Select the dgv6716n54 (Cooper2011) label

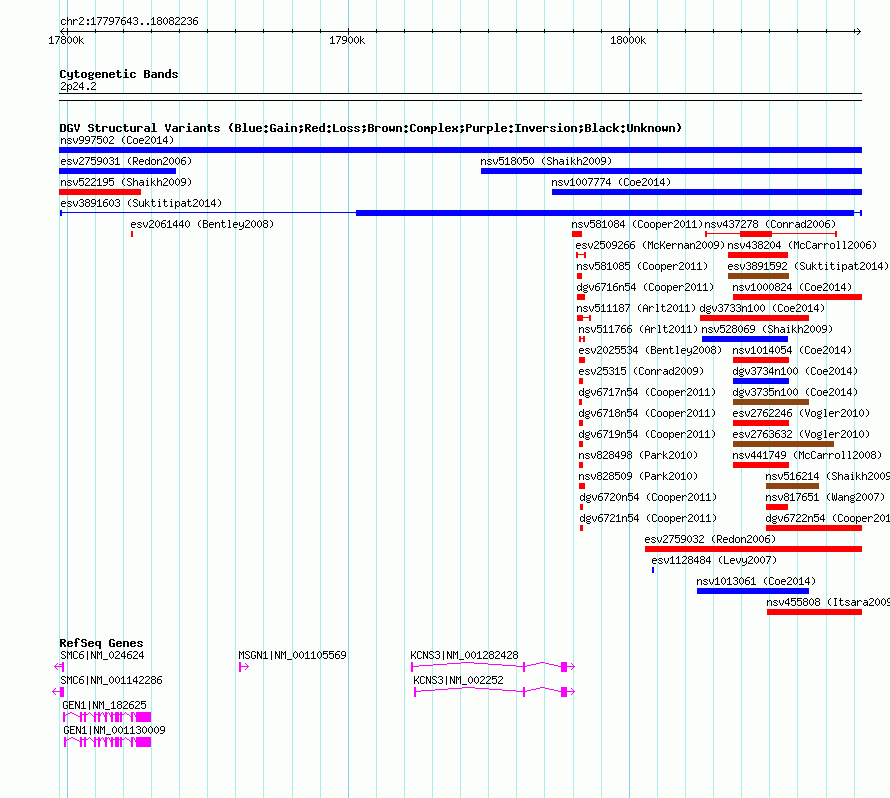645,287
